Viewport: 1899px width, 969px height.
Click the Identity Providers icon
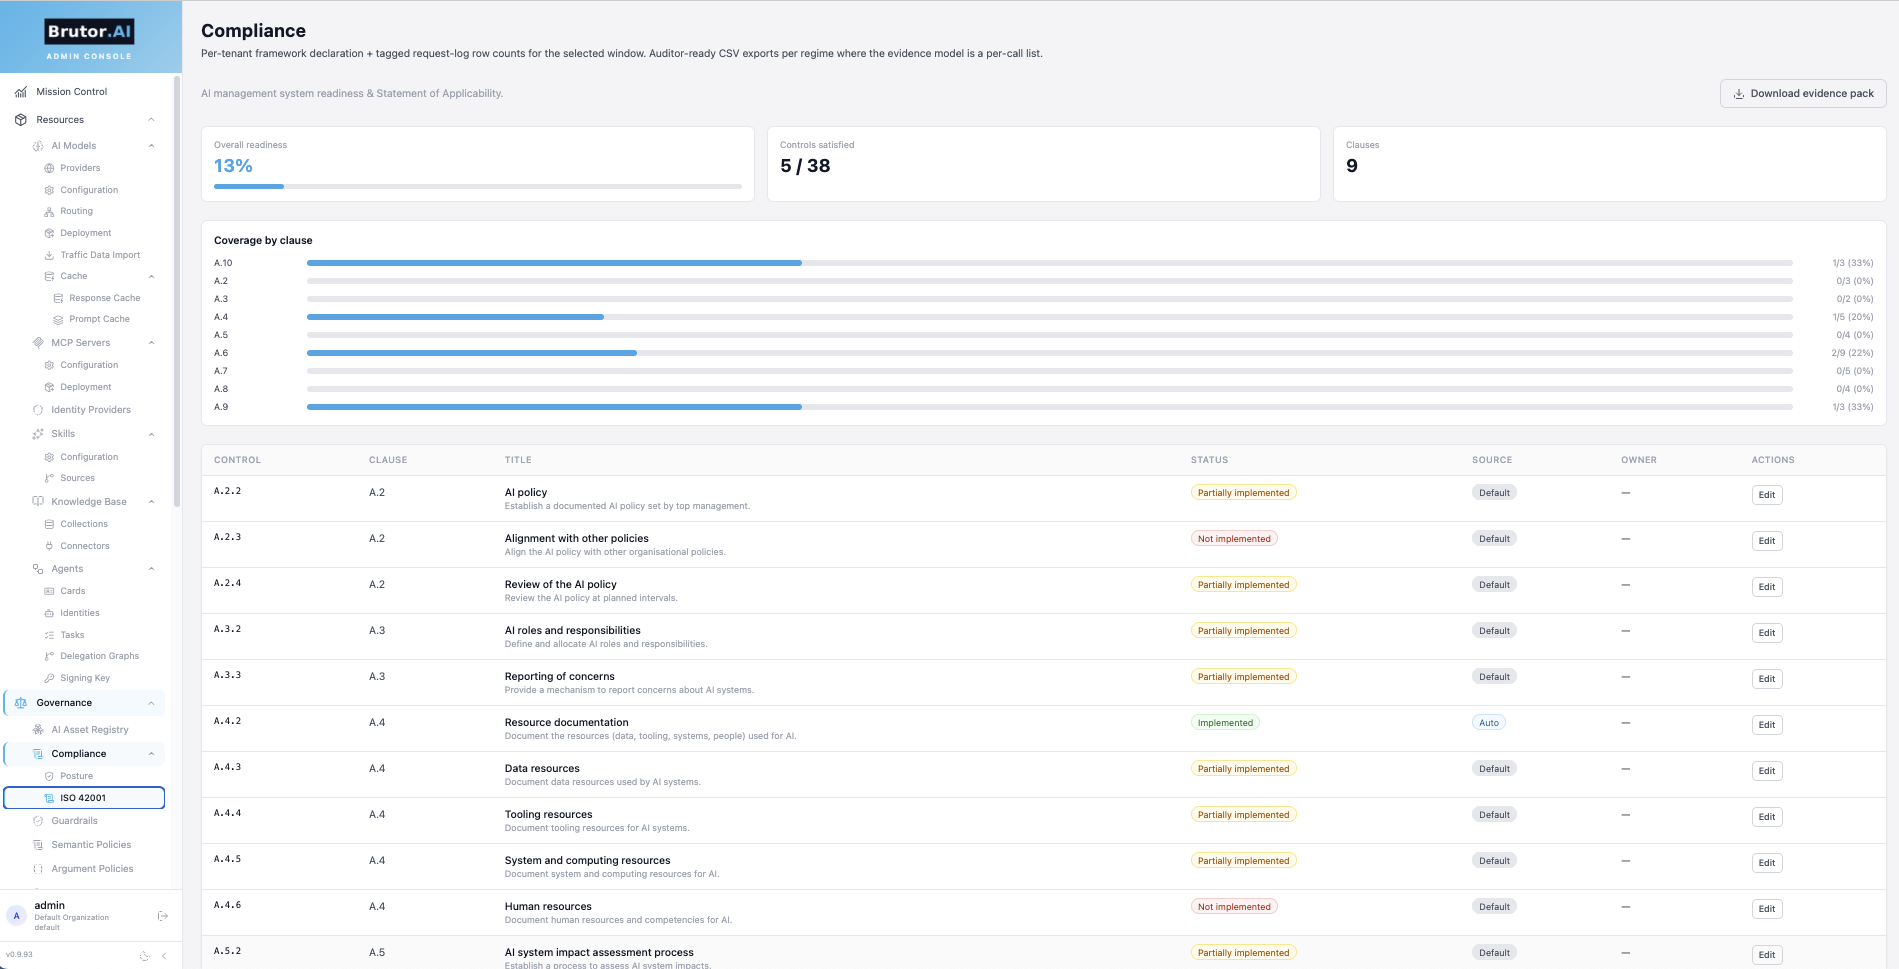click(x=38, y=410)
